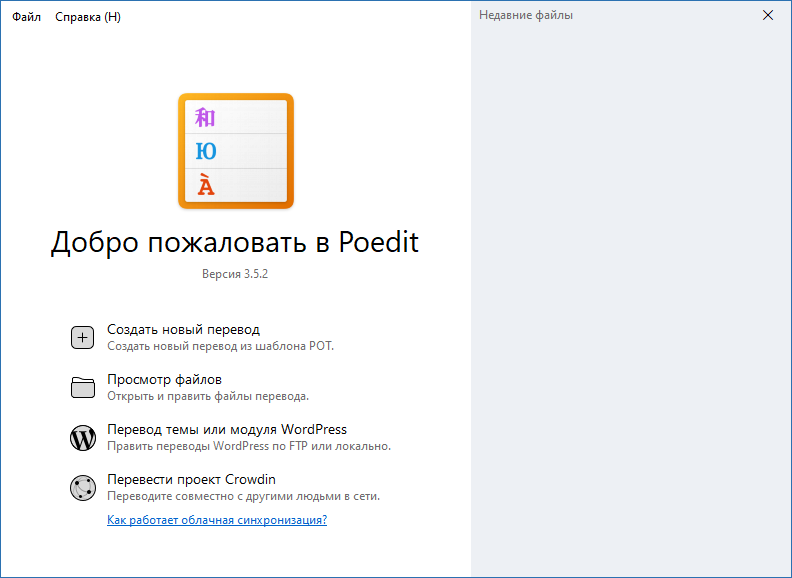Open the Справка (H) menu
Viewport: 792px width, 578px height.
[x=88, y=17]
